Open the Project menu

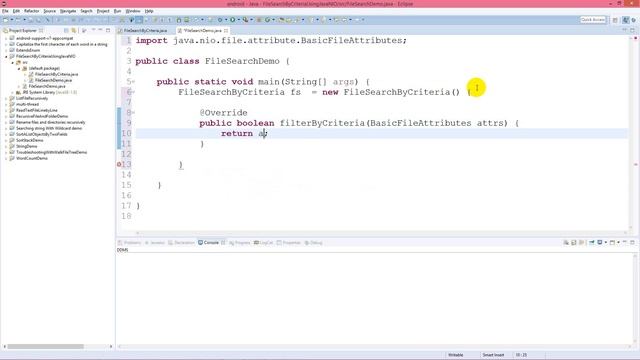(x=103, y=11)
